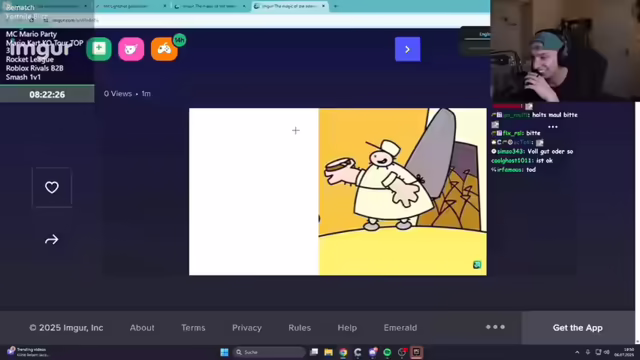
Task: Switch to the Lightshot browser tab
Action: pyautogui.click(x=131, y=6)
